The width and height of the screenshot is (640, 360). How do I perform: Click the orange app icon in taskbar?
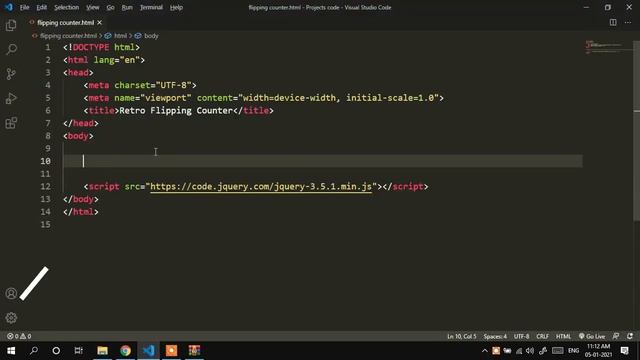pyautogui.click(x=171, y=351)
